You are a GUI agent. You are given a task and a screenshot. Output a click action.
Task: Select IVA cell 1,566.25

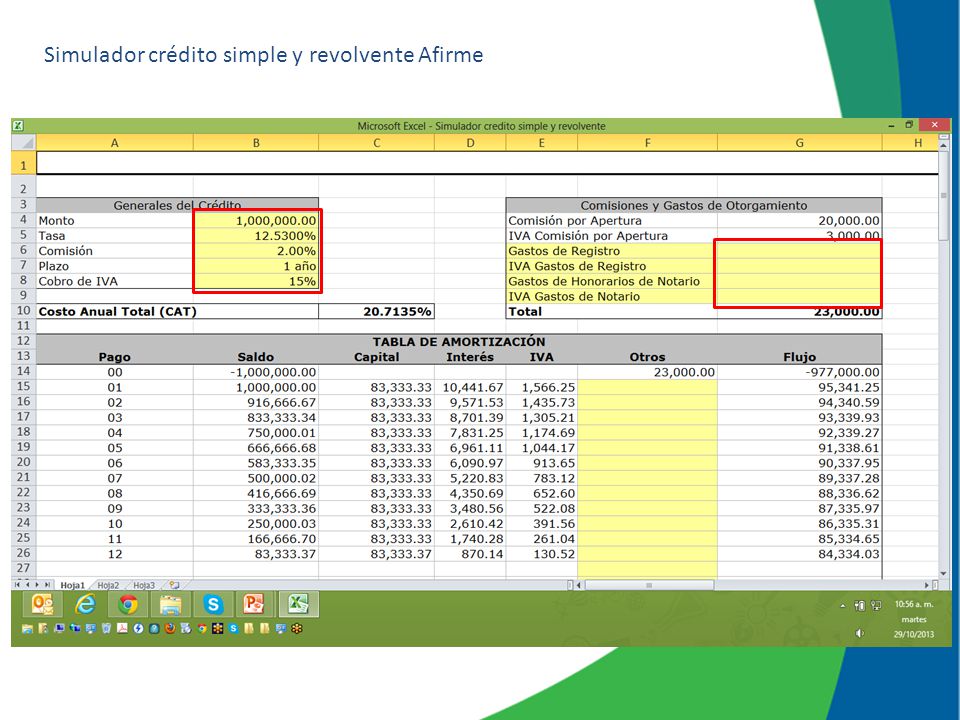click(x=542, y=388)
